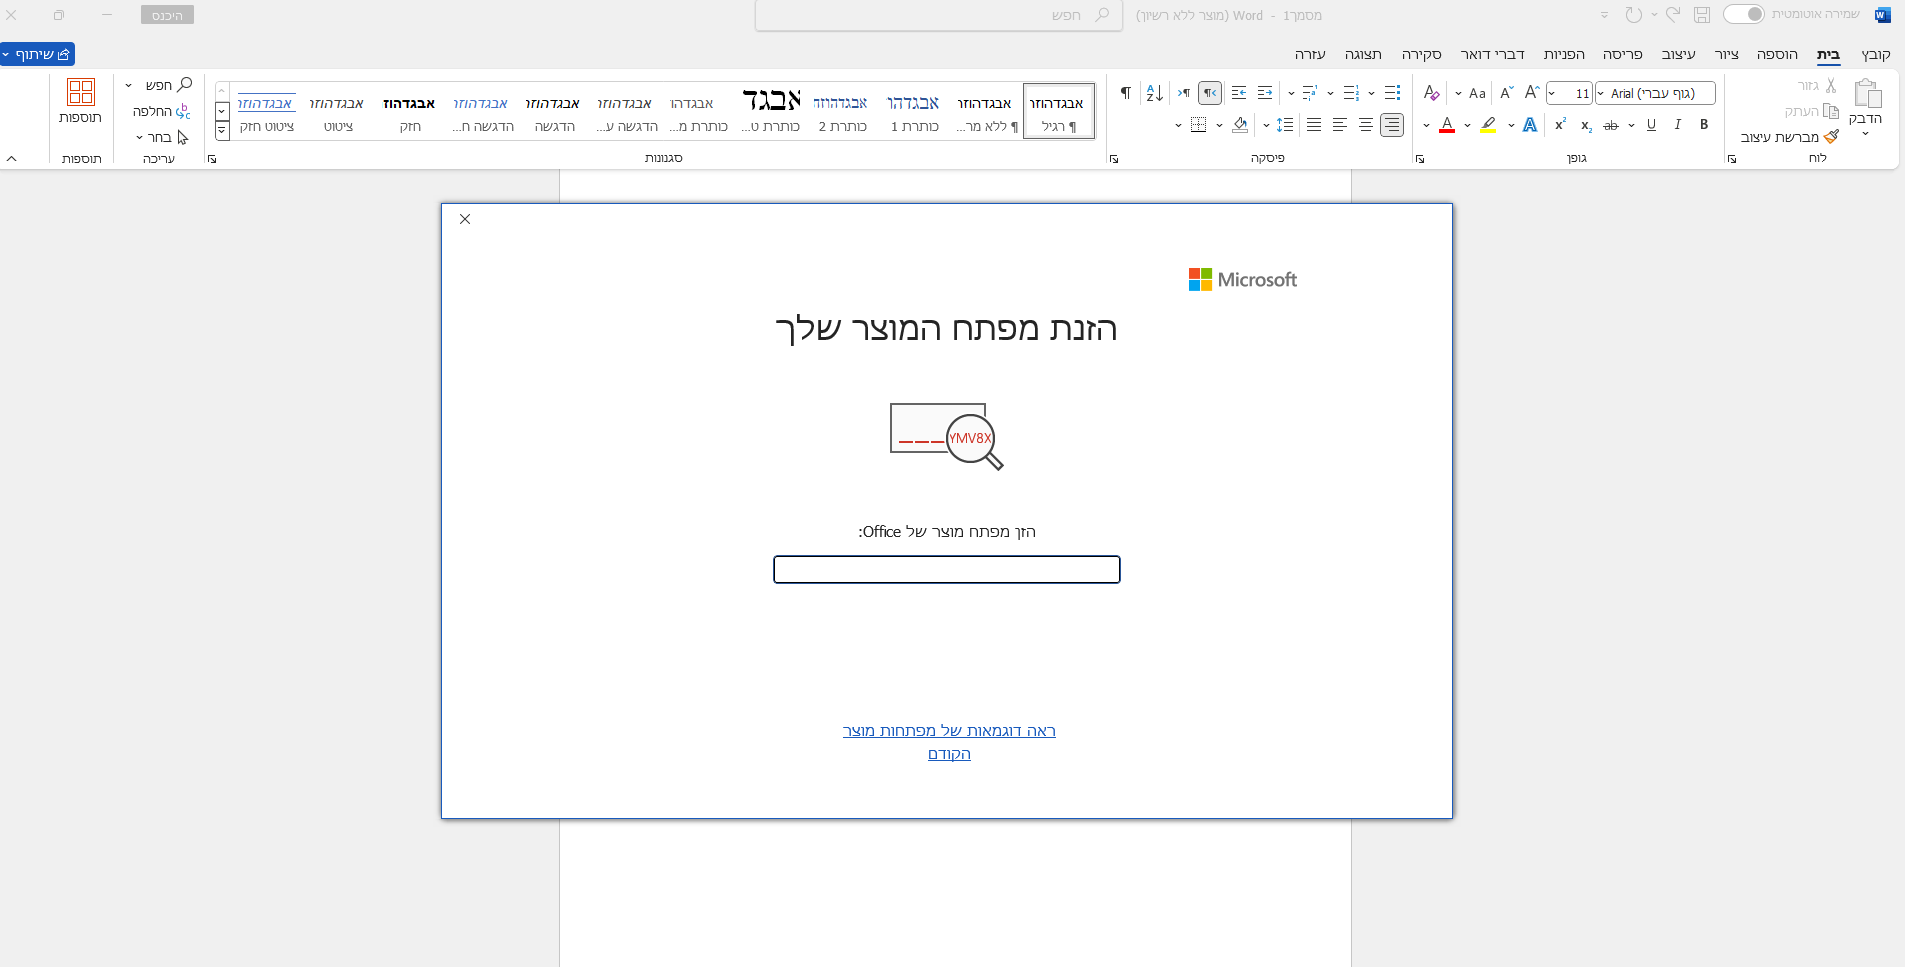Toggle Strikethrough formatting
The height and width of the screenshot is (967, 1905).
(1611, 125)
